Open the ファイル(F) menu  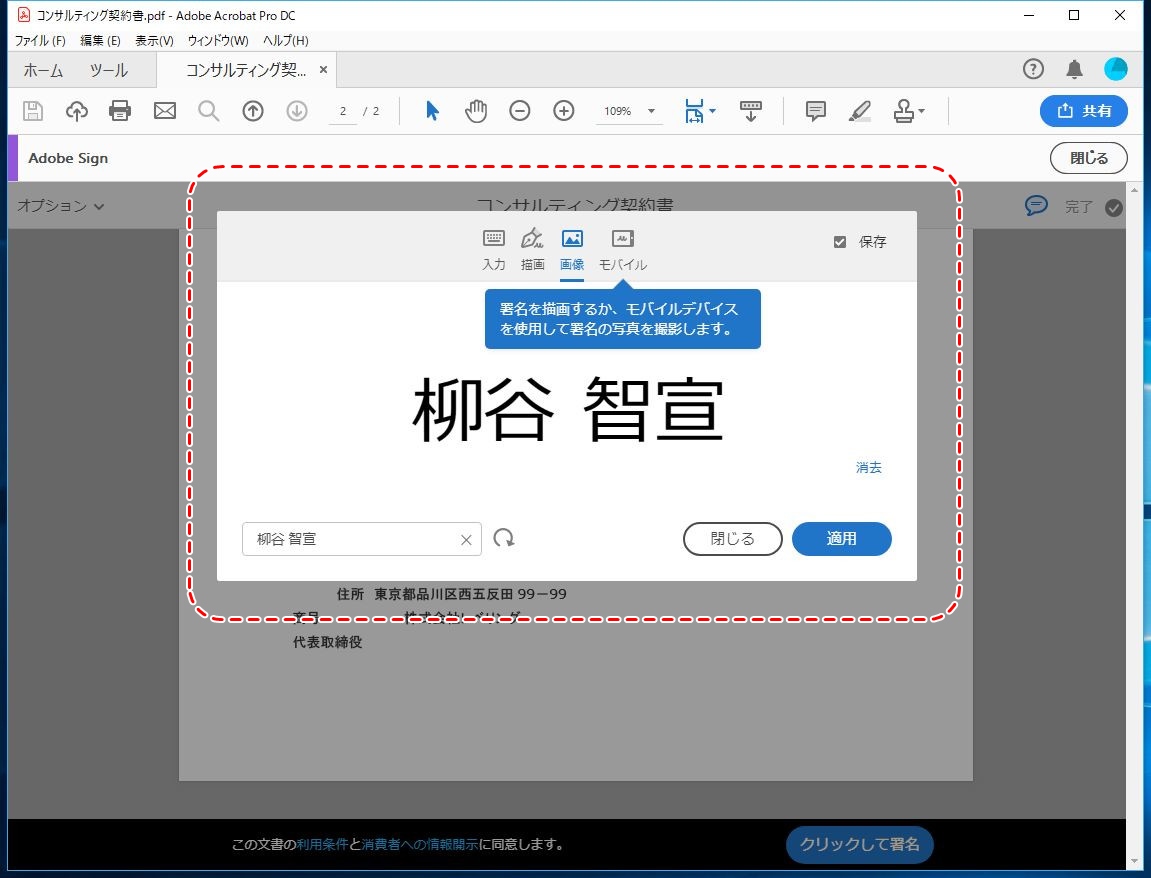pyautogui.click(x=40, y=41)
